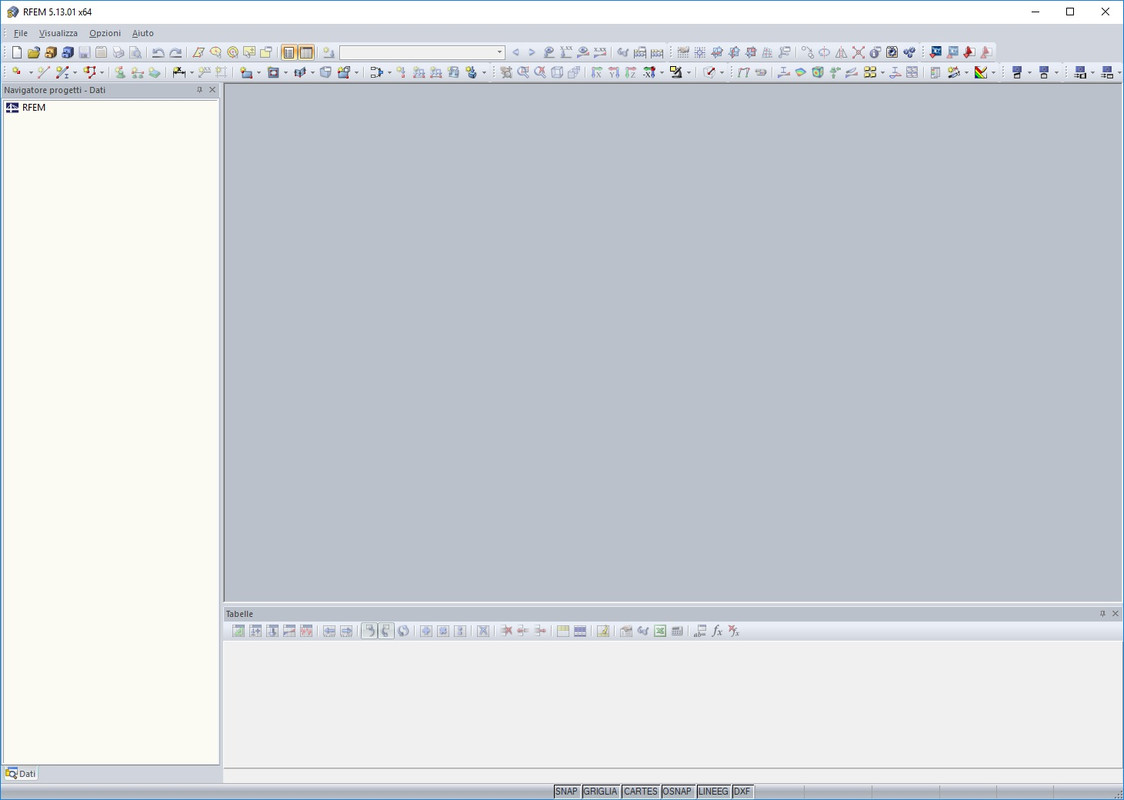Pin the Tabelle panel

pos(1102,614)
